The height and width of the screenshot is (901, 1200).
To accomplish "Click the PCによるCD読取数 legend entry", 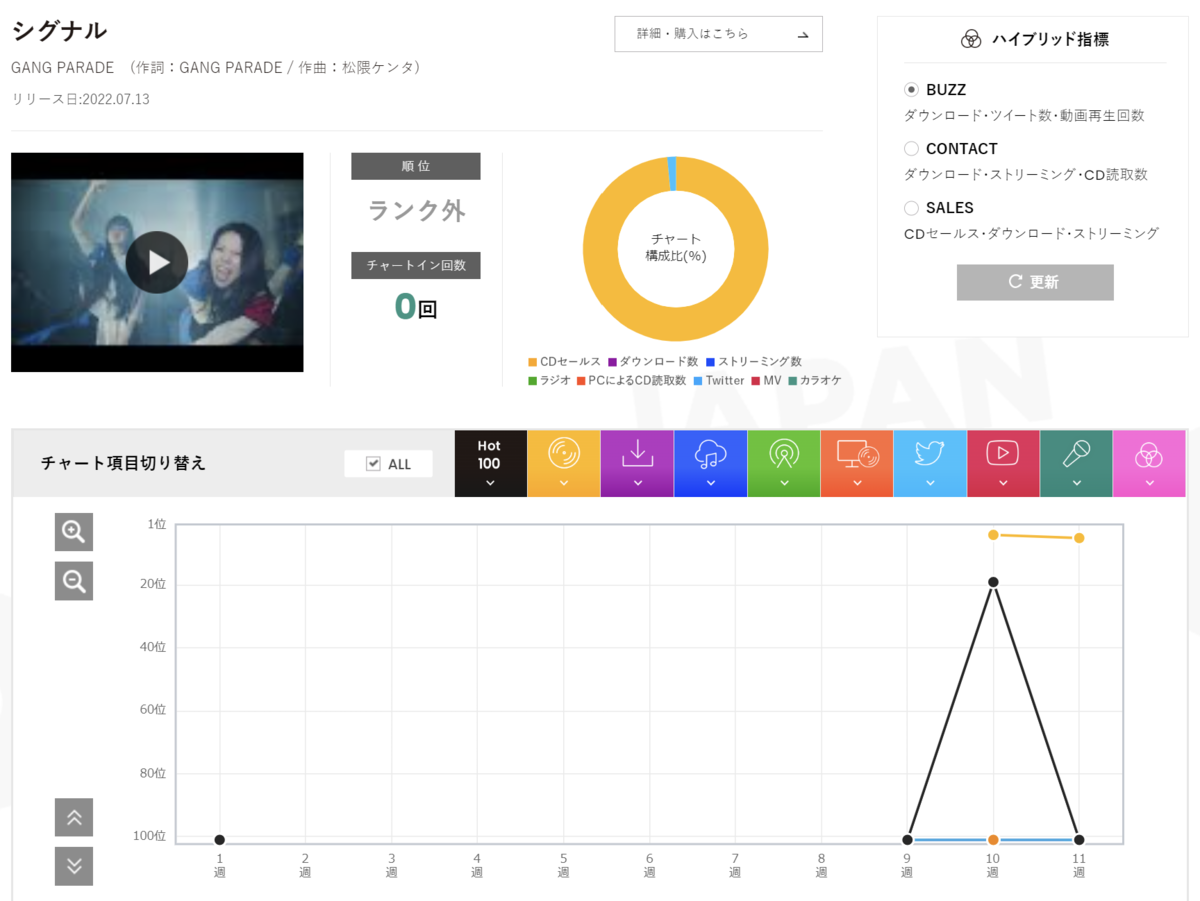I will tap(632, 381).
